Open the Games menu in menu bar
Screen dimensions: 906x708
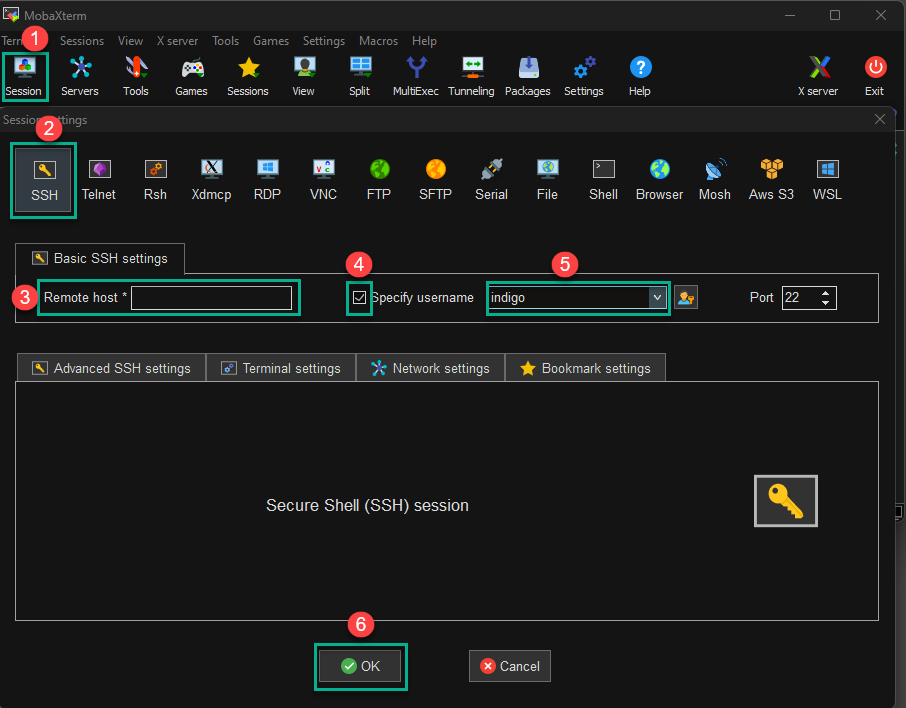[271, 41]
